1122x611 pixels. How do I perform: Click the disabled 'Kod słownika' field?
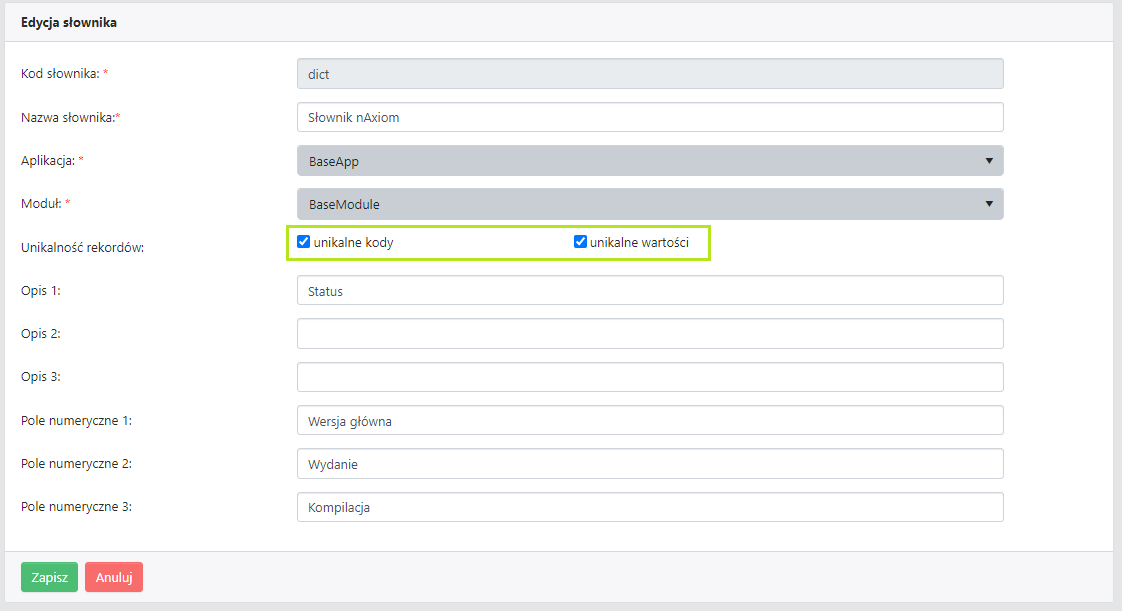pyautogui.click(x=650, y=74)
